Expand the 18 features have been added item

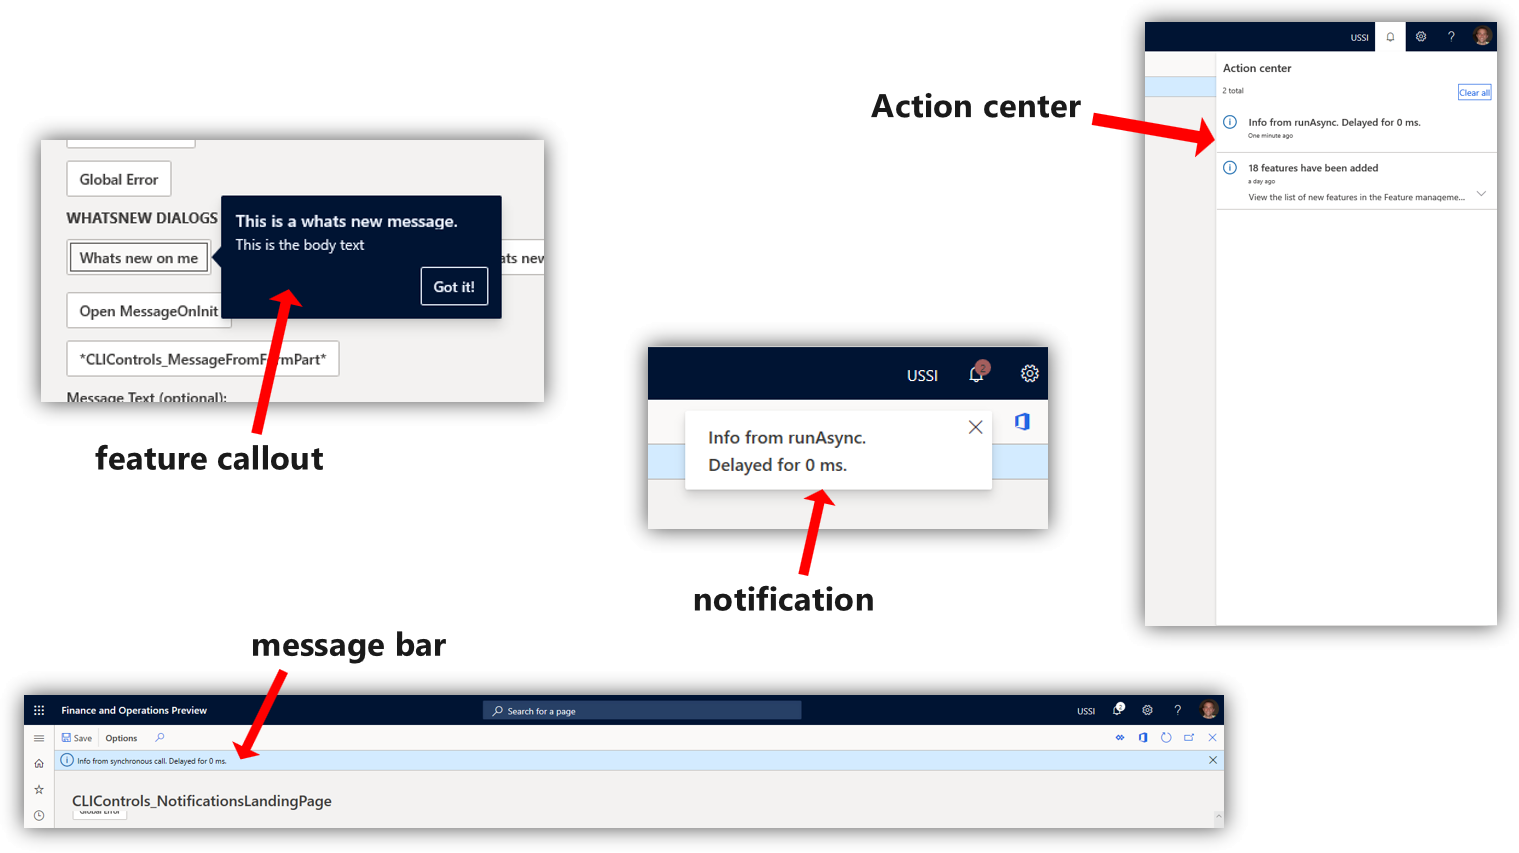[x=1481, y=193]
